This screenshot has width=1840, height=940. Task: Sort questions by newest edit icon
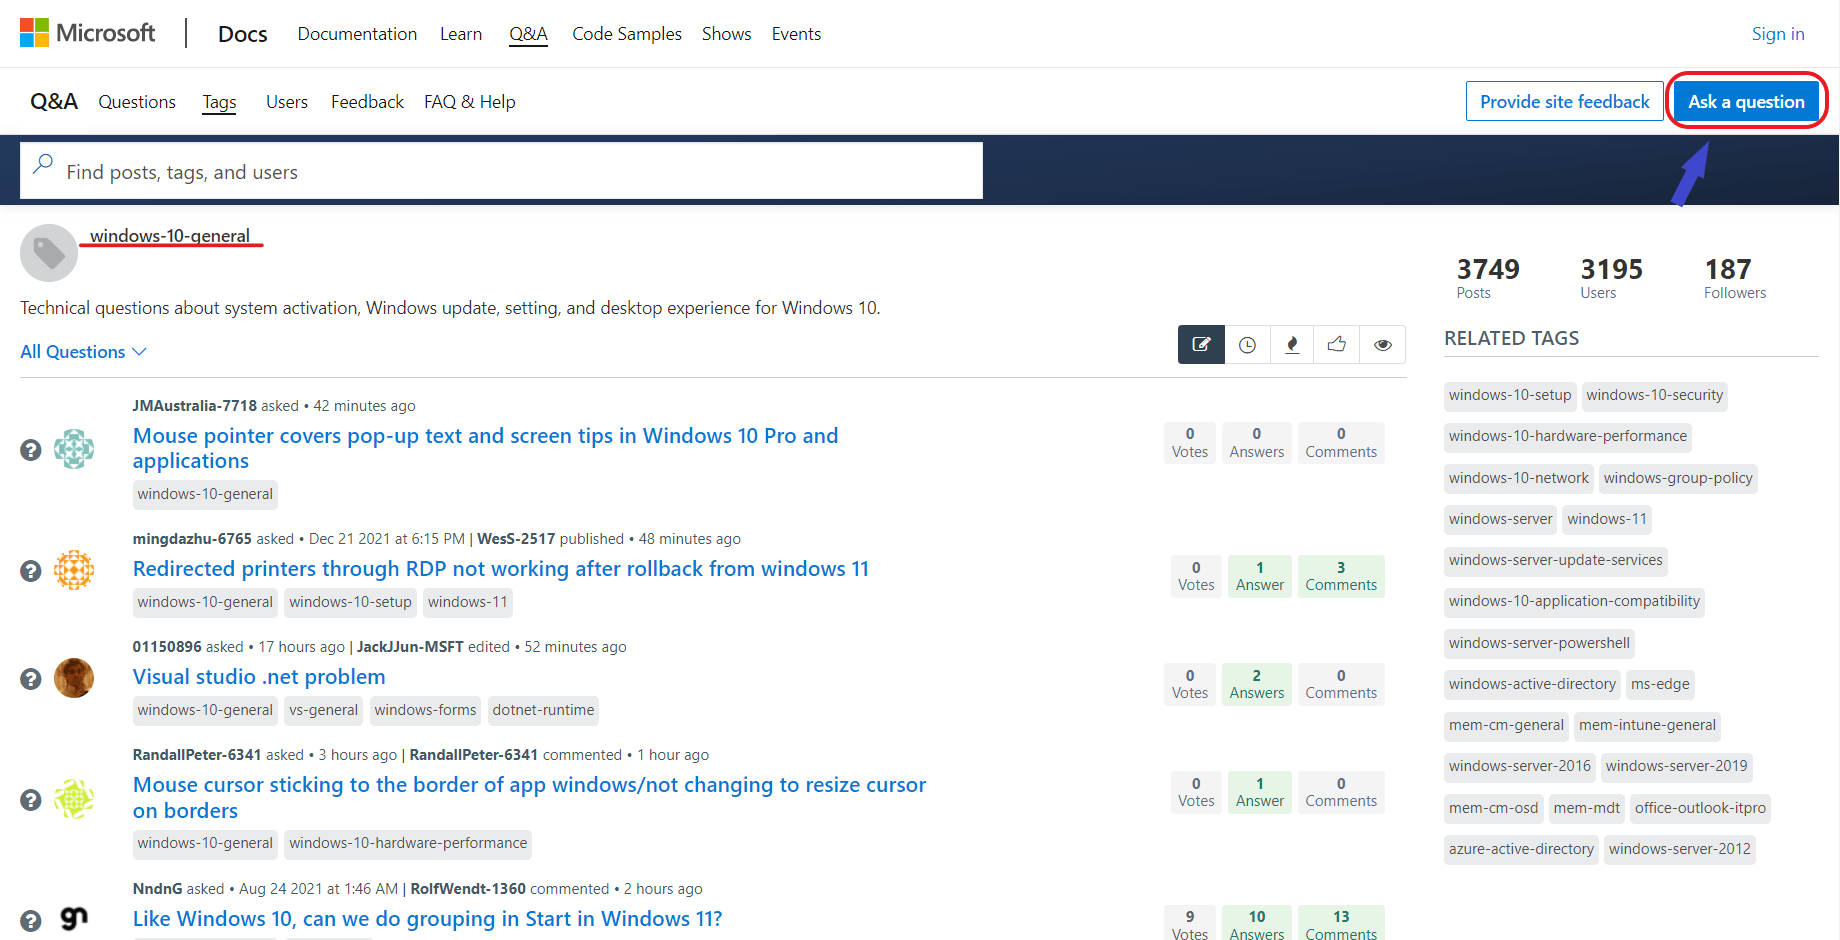point(1201,345)
